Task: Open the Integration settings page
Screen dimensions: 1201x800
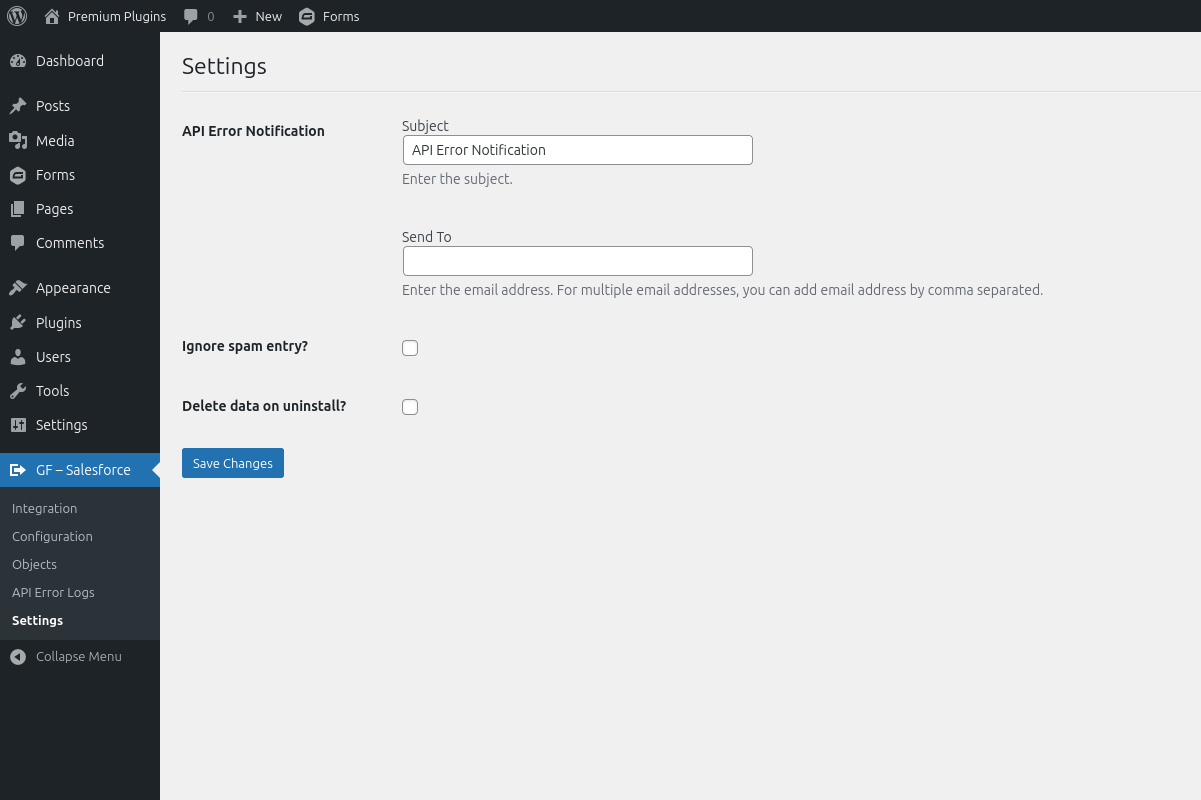Action: click(44, 508)
